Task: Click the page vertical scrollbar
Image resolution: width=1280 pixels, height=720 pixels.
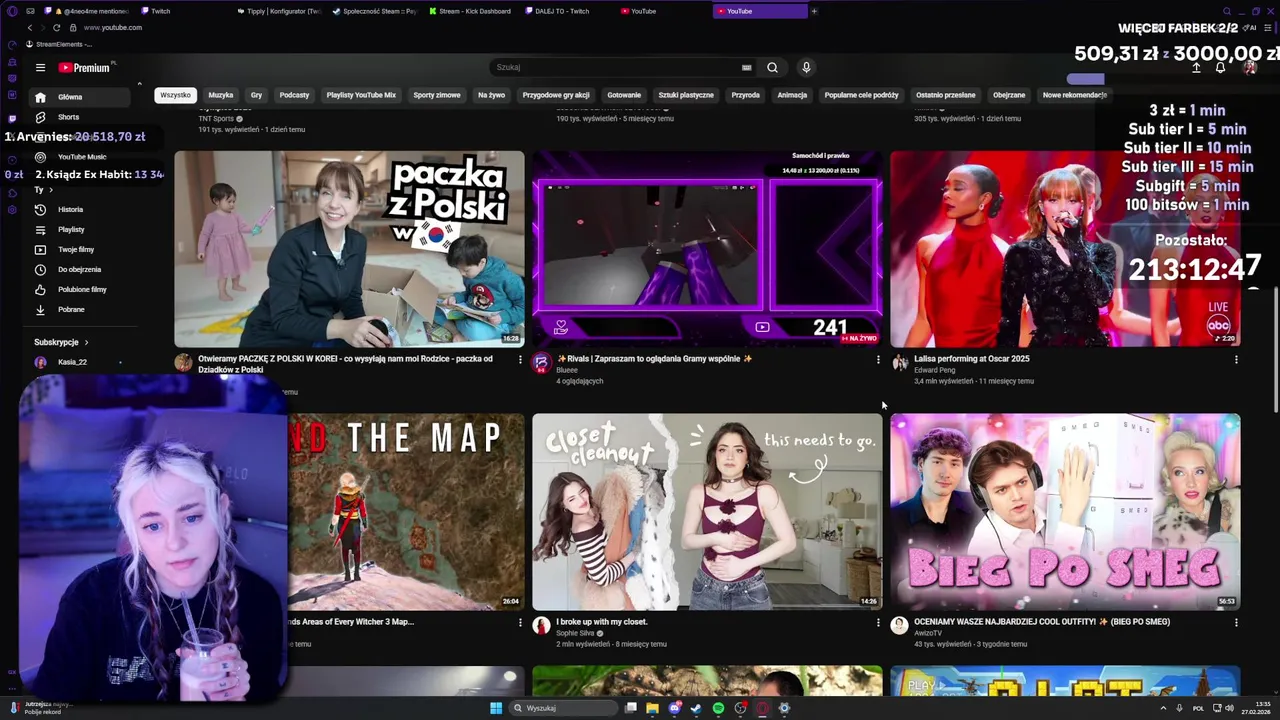Action: click(x=1275, y=350)
